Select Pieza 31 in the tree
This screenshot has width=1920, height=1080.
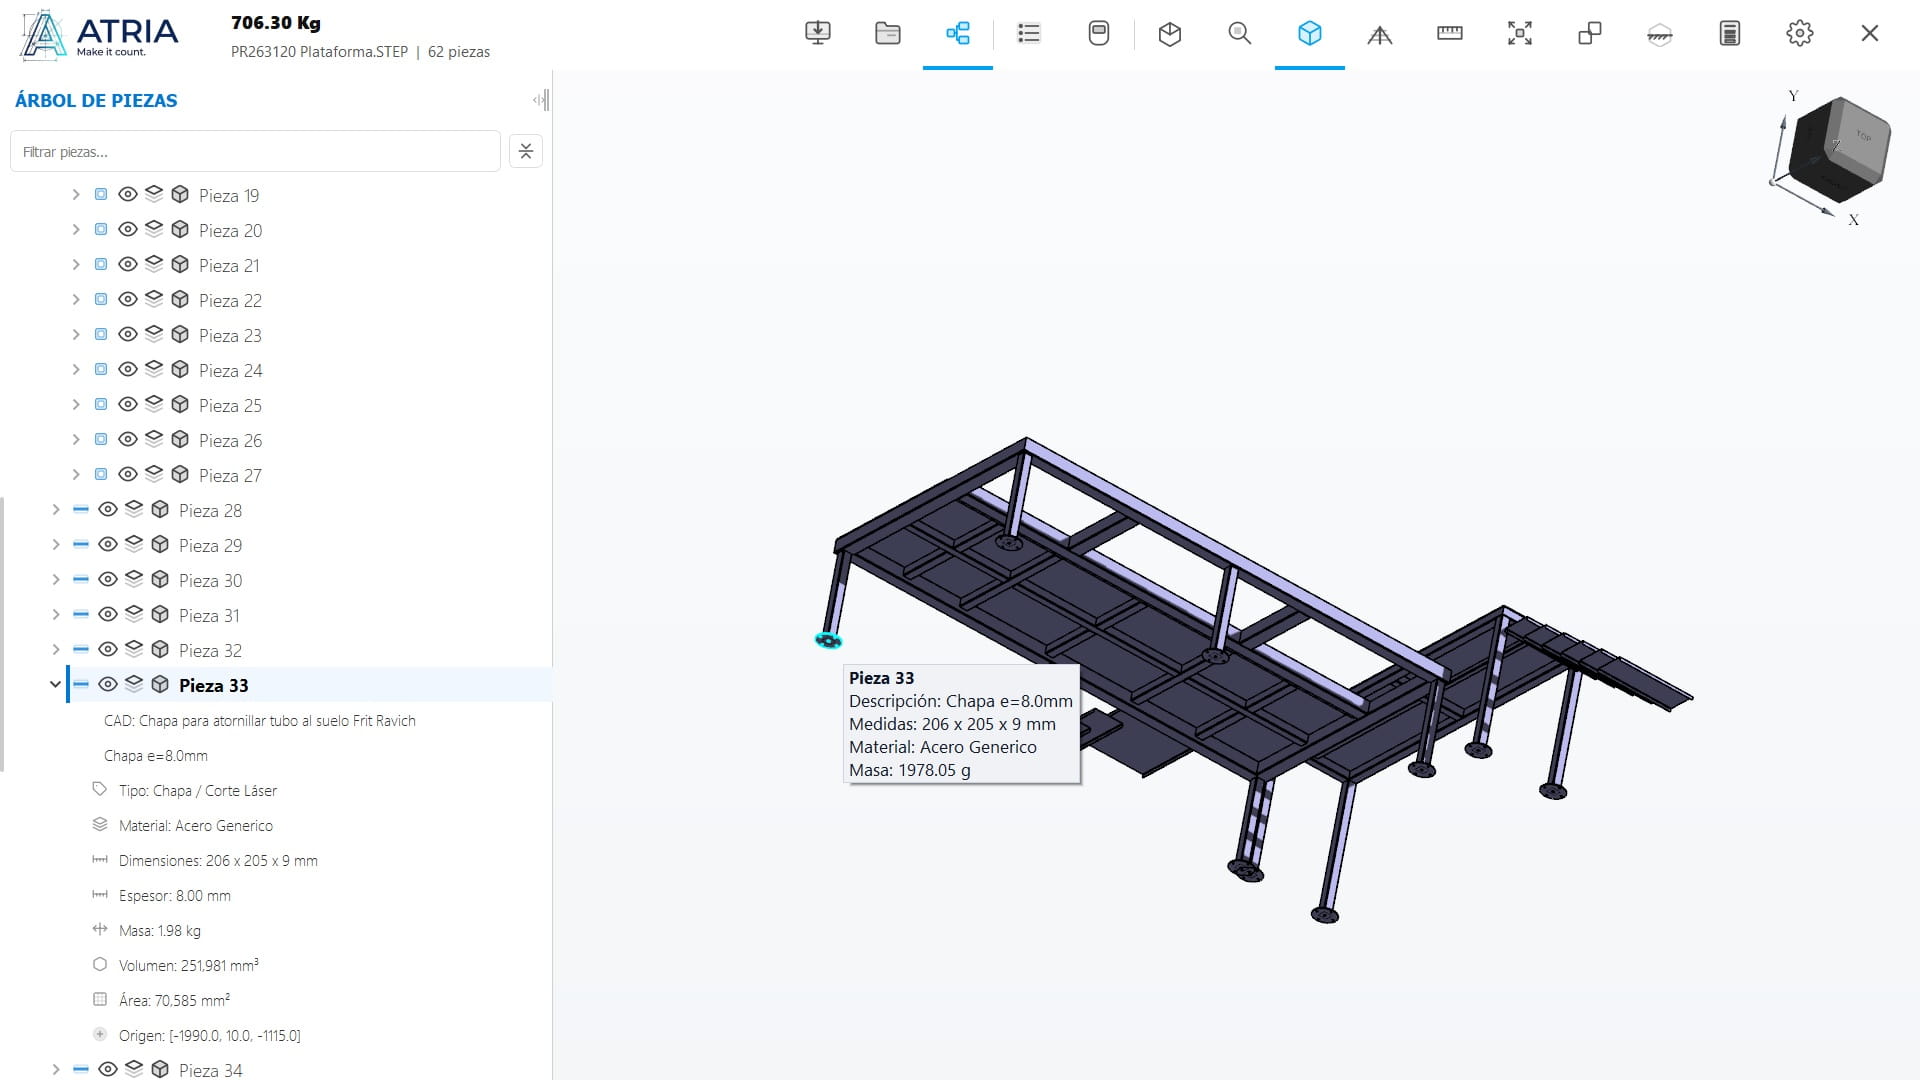[x=209, y=615]
